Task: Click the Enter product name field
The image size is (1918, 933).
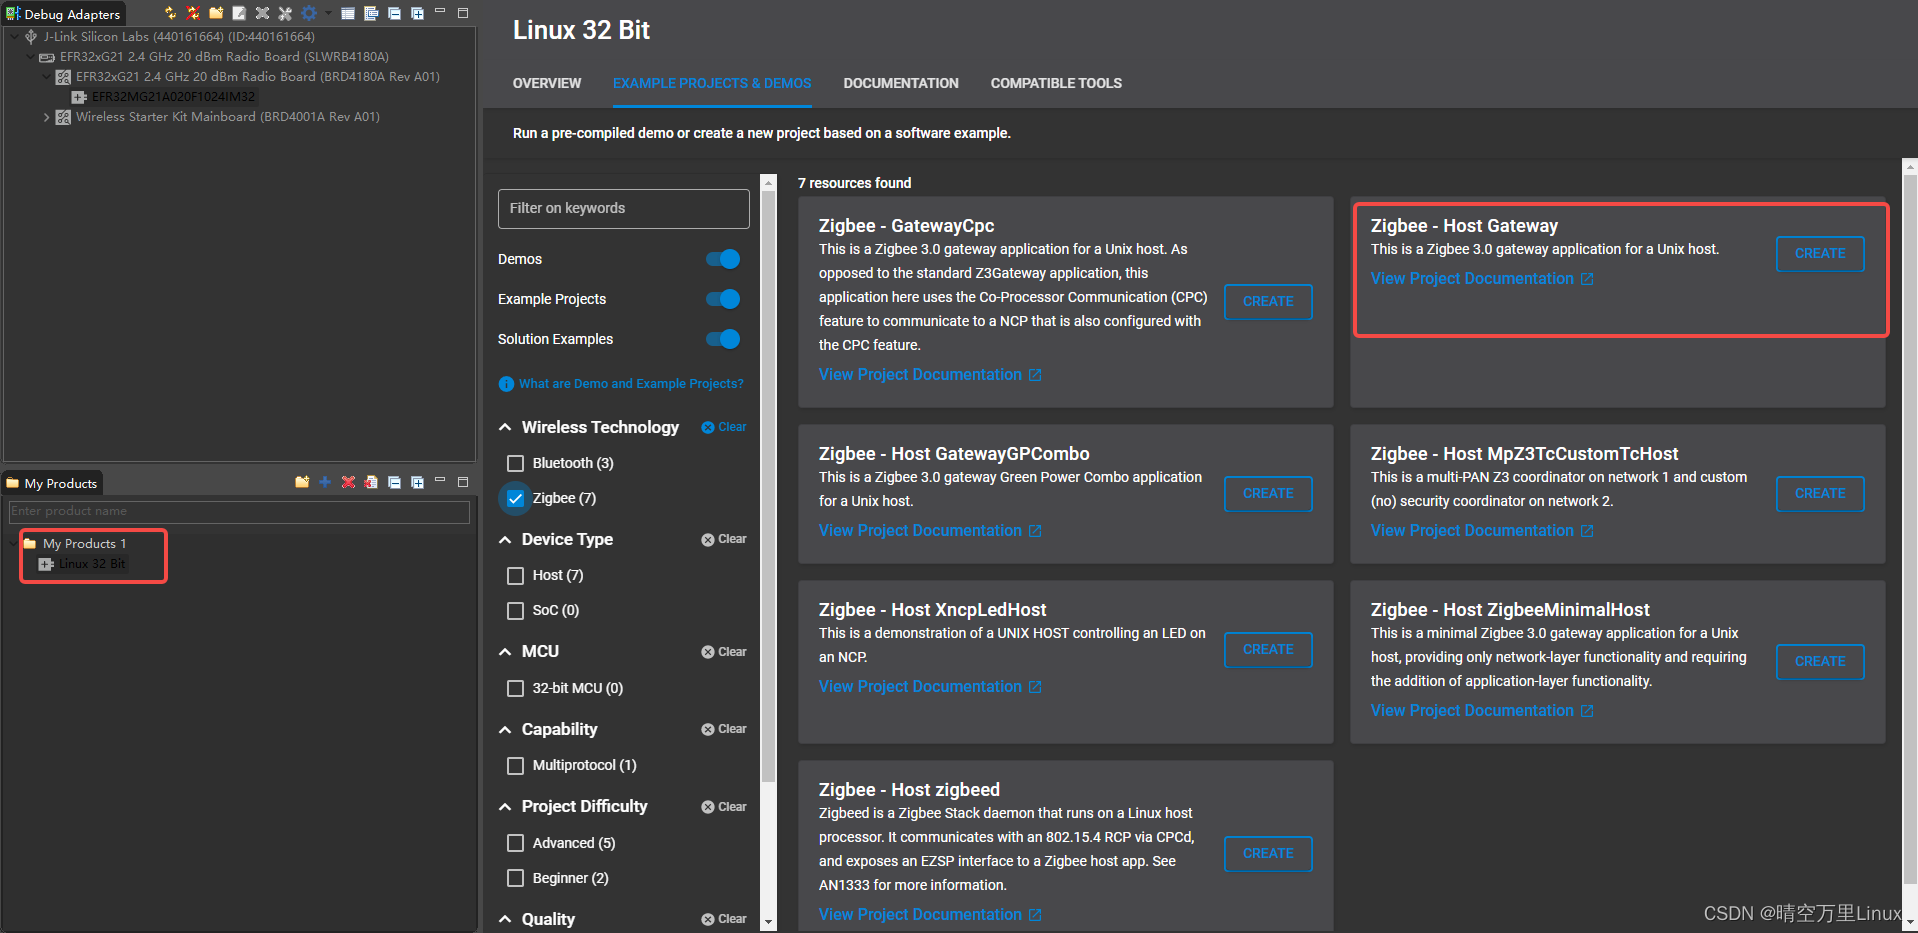Action: point(239,511)
